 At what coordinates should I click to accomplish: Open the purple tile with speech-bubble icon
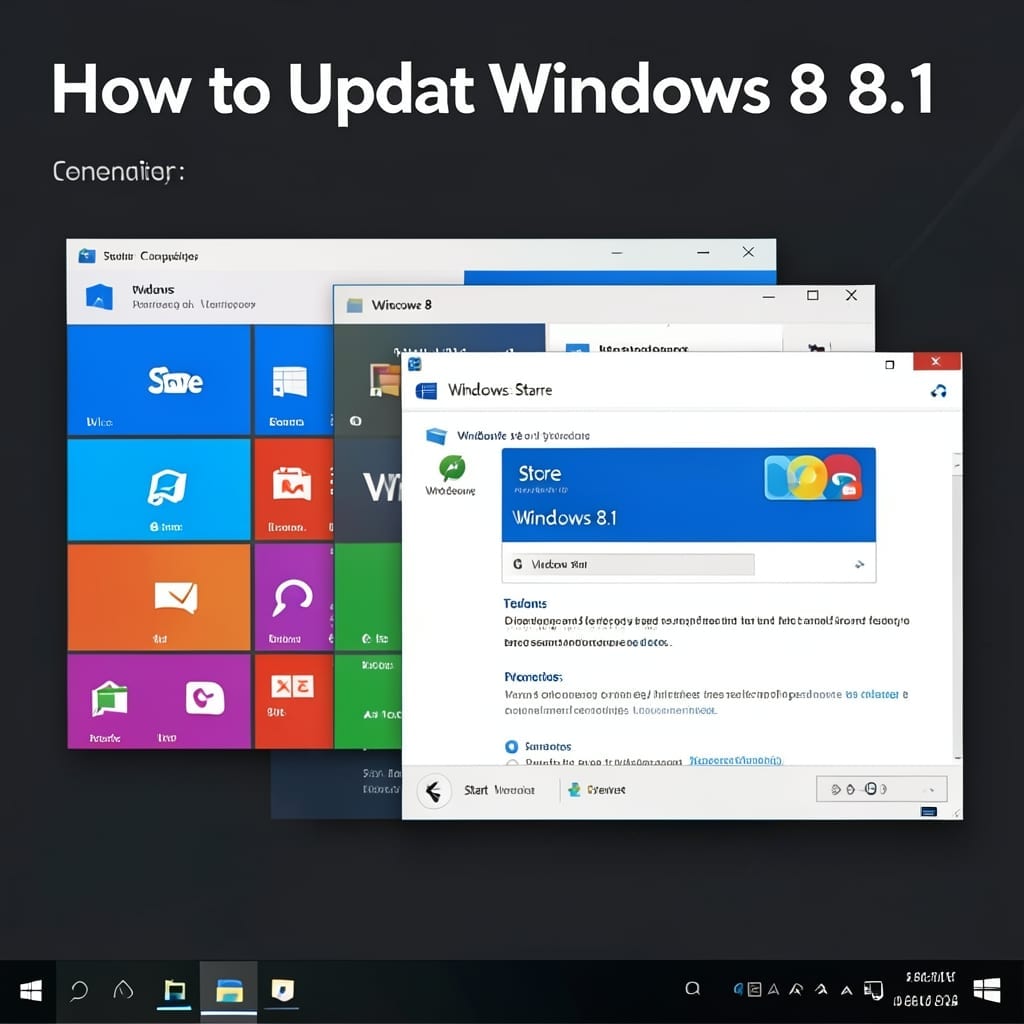[x=293, y=598]
